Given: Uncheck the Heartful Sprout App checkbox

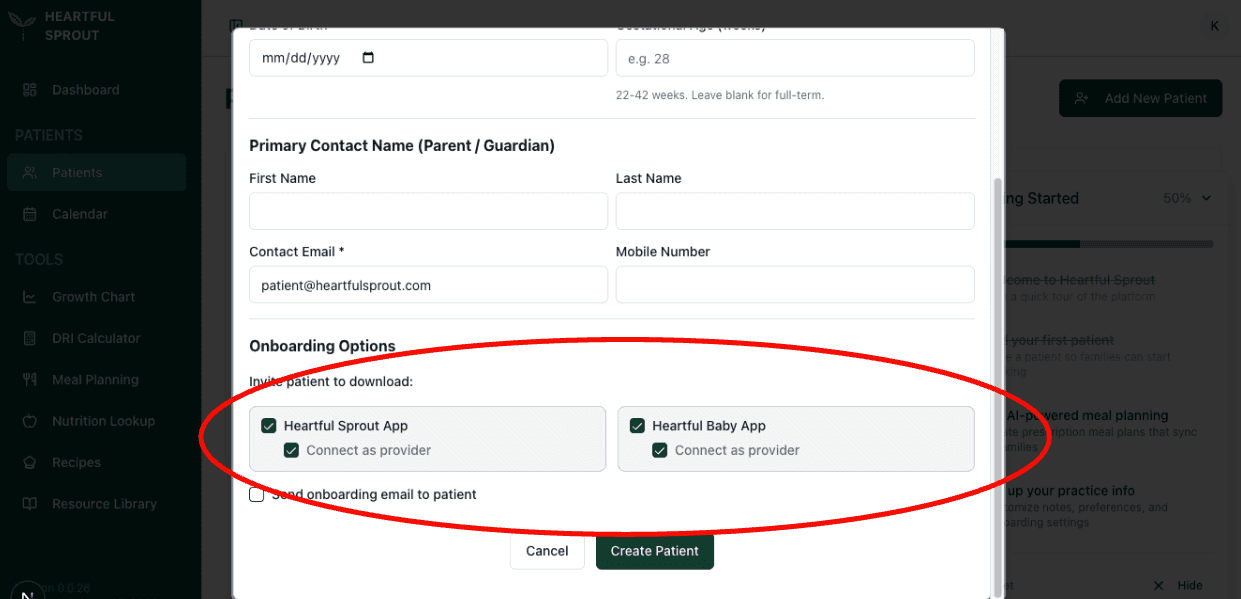Looking at the screenshot, I should pos(268,426).
